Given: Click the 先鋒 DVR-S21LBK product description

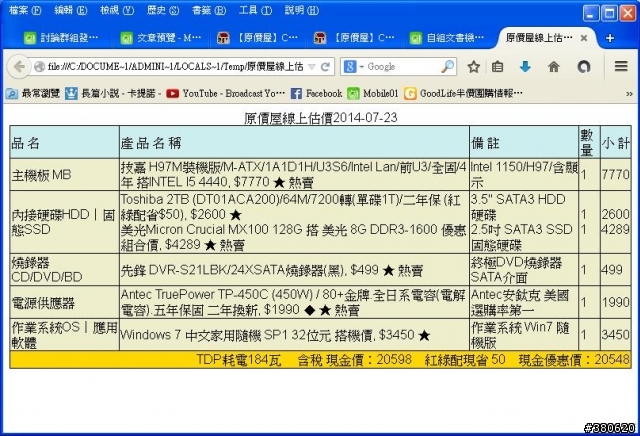Looking at the screenshot, I should pyautogui.click(x=272, y=270).
